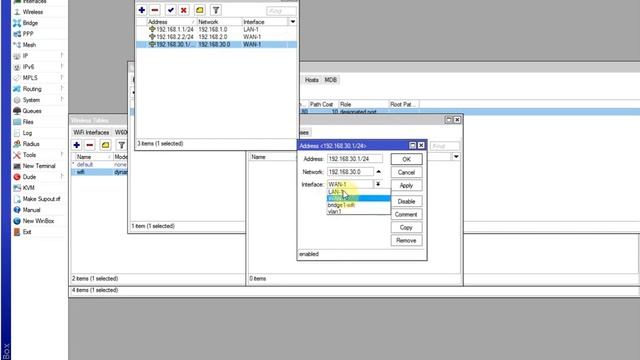Remove wireless entry with minus icon

90,145
